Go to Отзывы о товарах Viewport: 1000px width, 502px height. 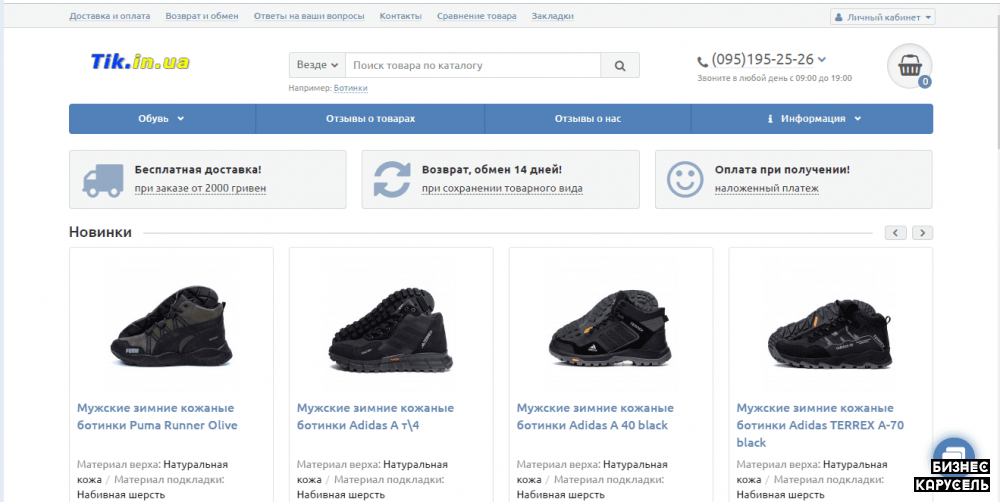pos(370,118)
